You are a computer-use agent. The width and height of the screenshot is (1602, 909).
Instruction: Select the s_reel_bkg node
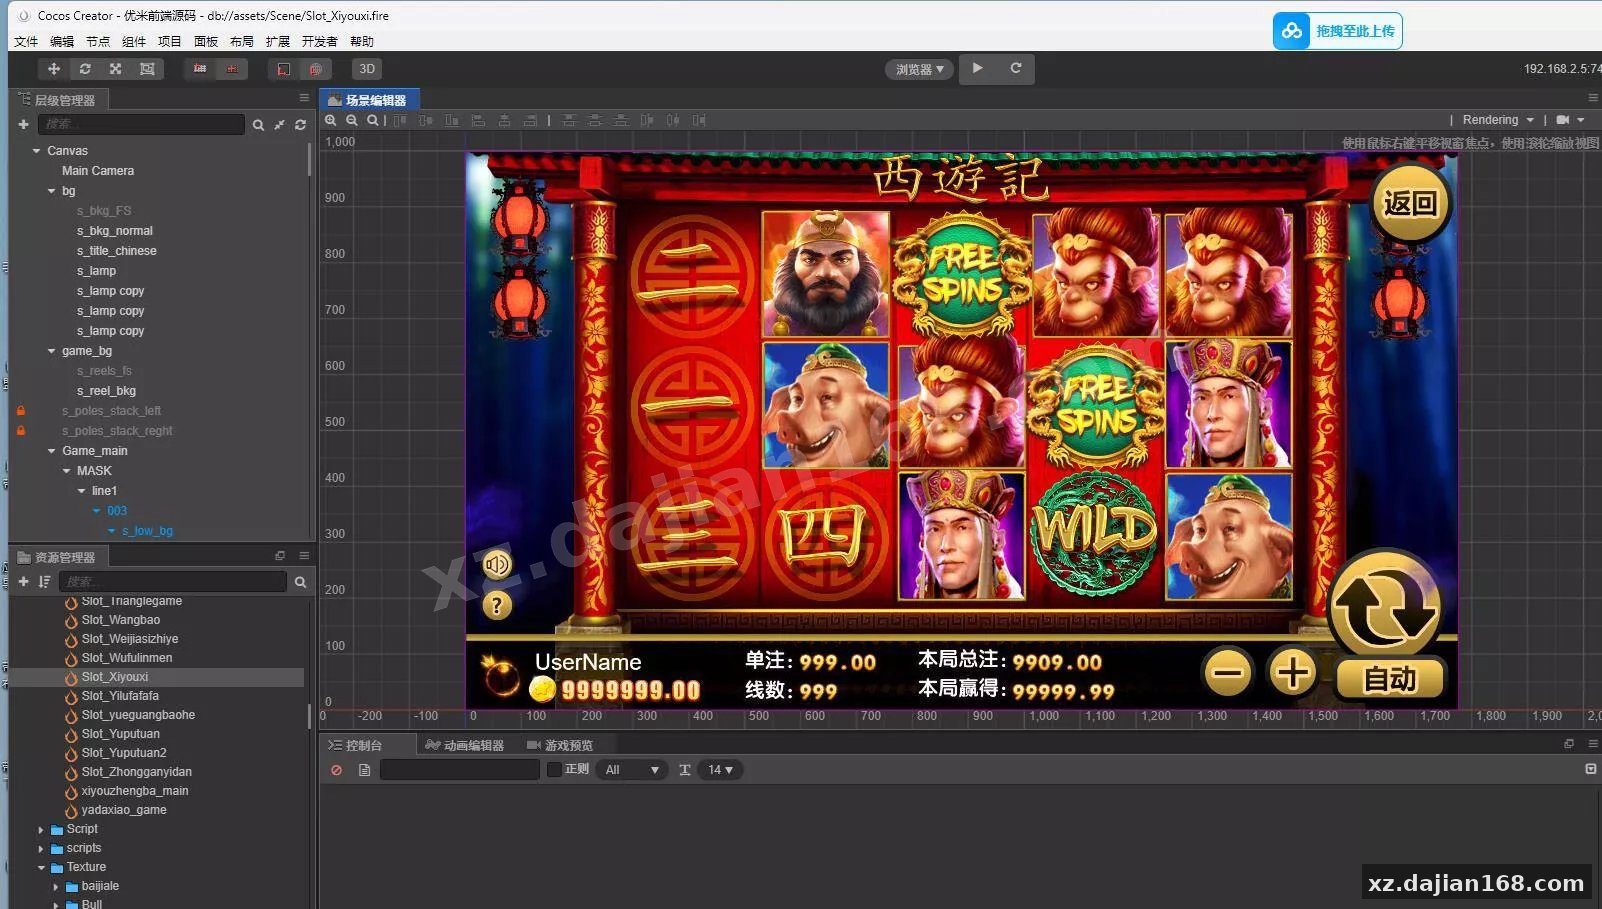click(x=106, y=391)
